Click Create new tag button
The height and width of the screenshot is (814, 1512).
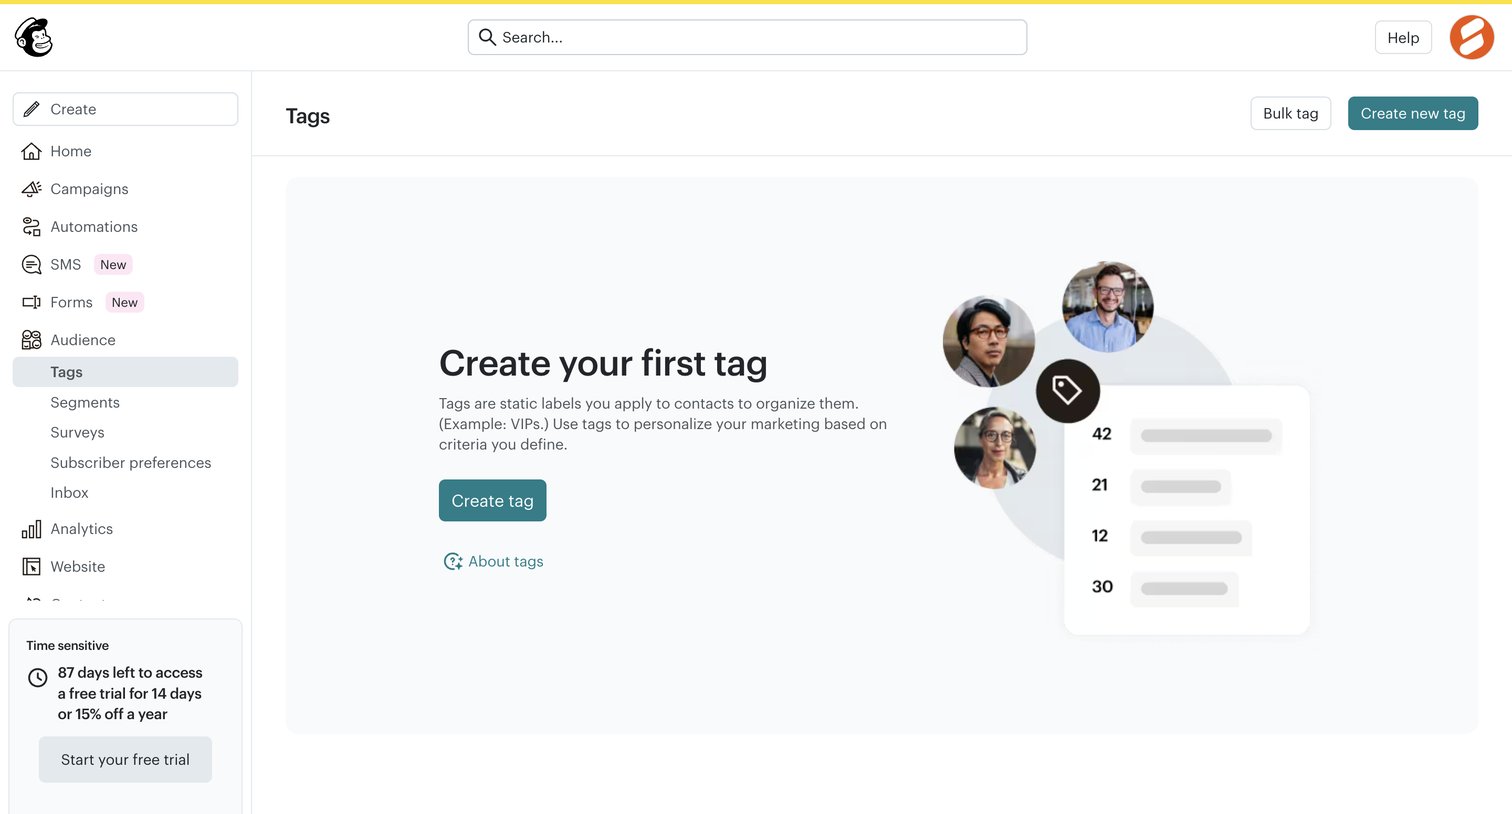pyautogui.click(x=1412, y=113)
